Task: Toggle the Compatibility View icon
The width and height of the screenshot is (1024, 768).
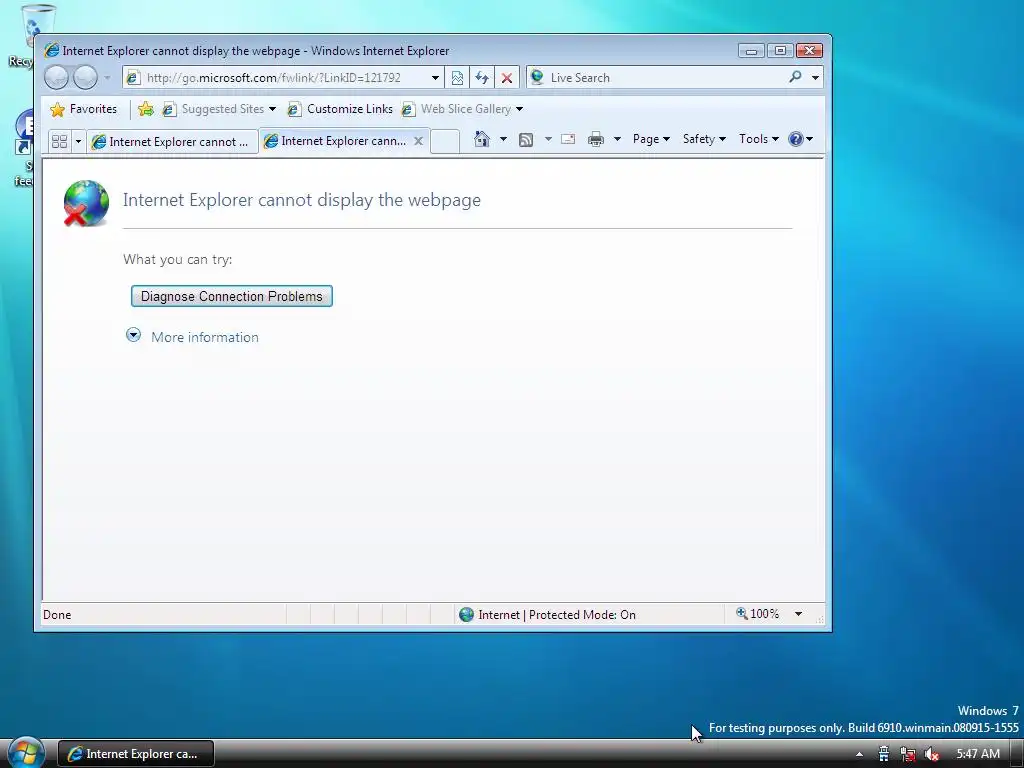Action: [x=457, y=78]
